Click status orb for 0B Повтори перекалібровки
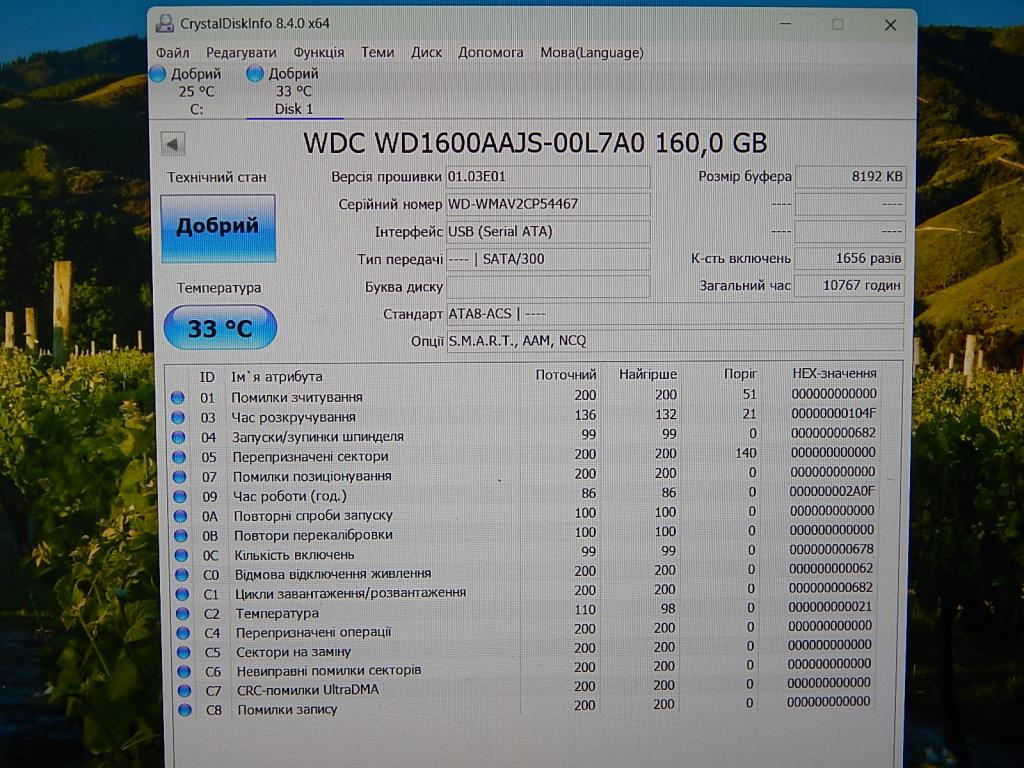Viewport: 1024px width, 768px height. click(181, 536)
